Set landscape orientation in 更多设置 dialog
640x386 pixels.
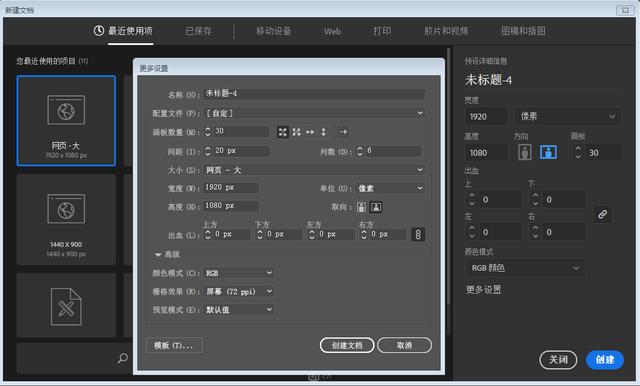click(x=376, y=207)
